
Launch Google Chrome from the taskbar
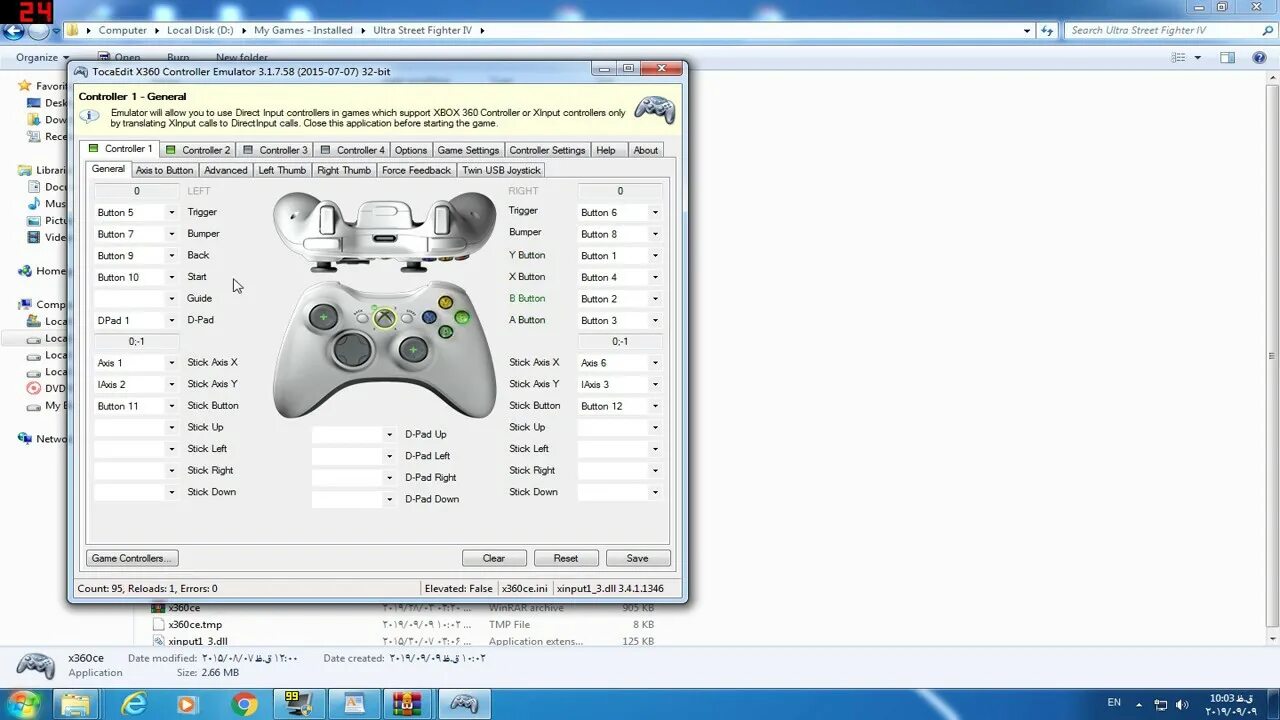click(x=243, y=704)
